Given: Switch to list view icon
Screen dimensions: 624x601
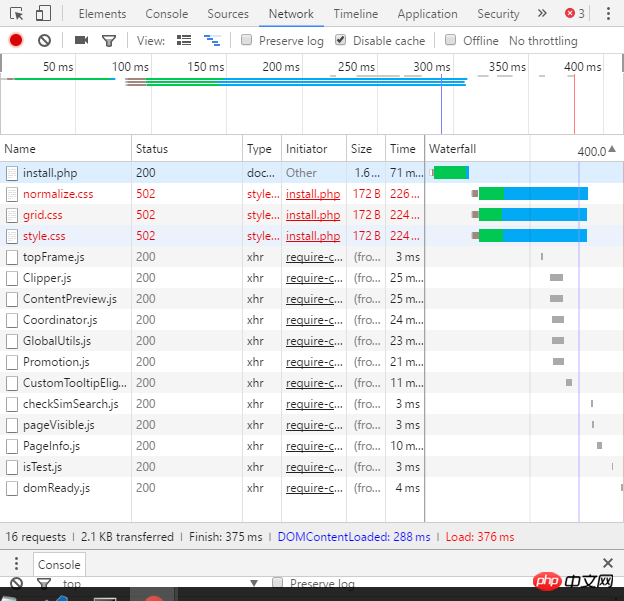Looking at the screenshot, I should [184, 40].
